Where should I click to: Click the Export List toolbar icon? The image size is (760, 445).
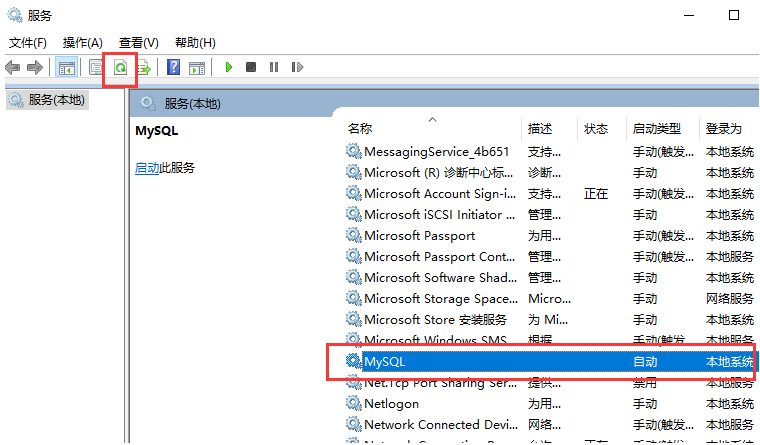click(x=144, y=67)
